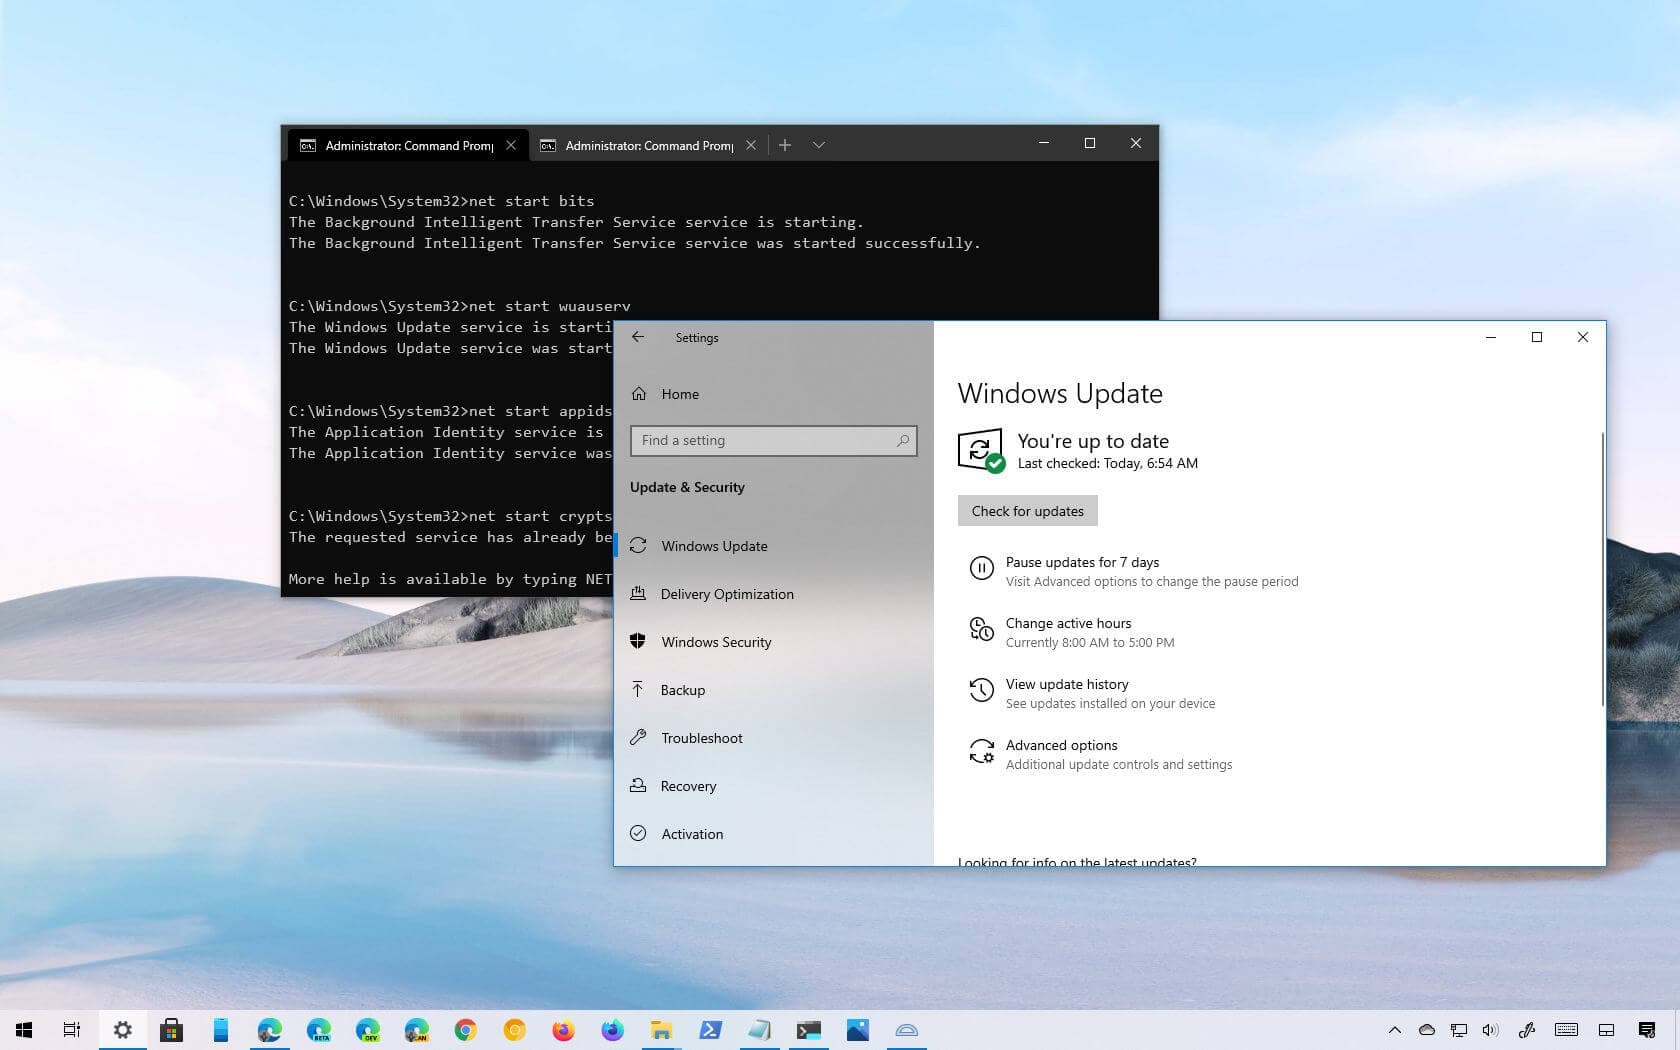1680x1050 pixels.
Task: Go to Settings Home
Action: [679, 394]
